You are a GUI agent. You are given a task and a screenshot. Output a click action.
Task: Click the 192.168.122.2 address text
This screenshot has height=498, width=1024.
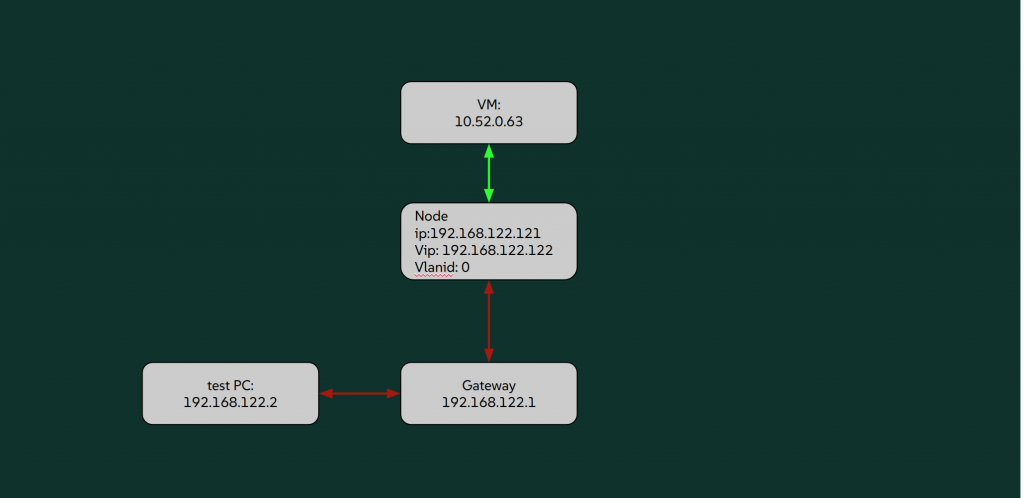(x=230, y=402)
